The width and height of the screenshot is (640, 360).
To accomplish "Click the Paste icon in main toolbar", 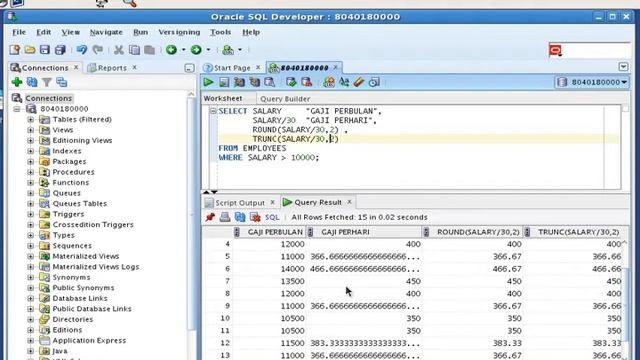I will pos(149,50).
